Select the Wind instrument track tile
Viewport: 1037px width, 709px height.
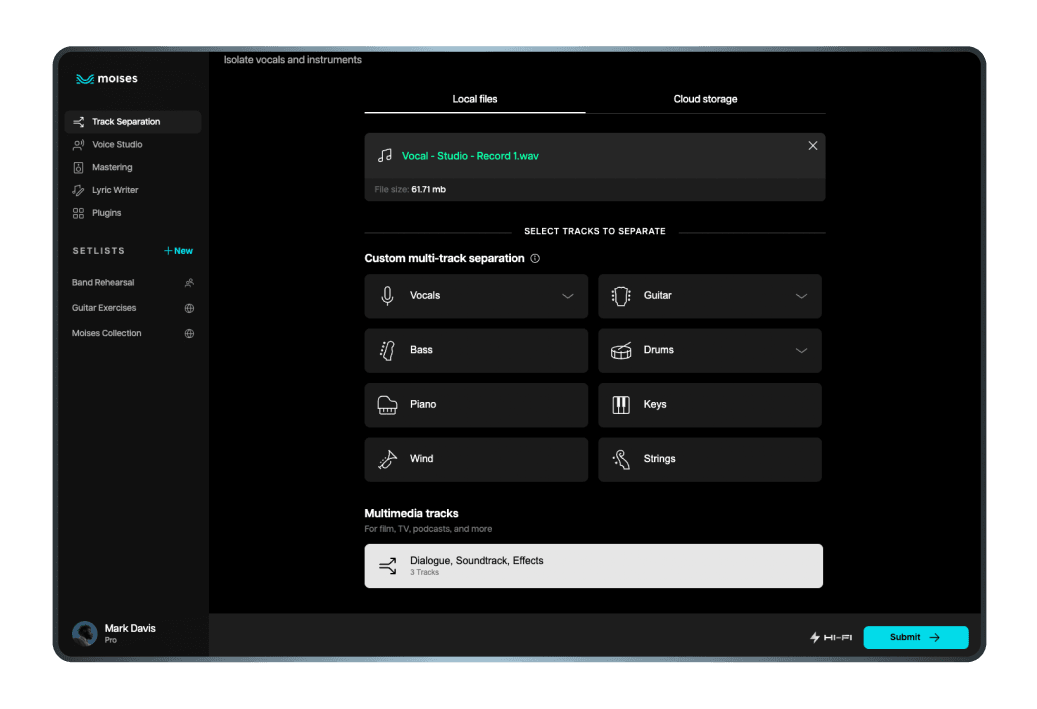(476, 459)
